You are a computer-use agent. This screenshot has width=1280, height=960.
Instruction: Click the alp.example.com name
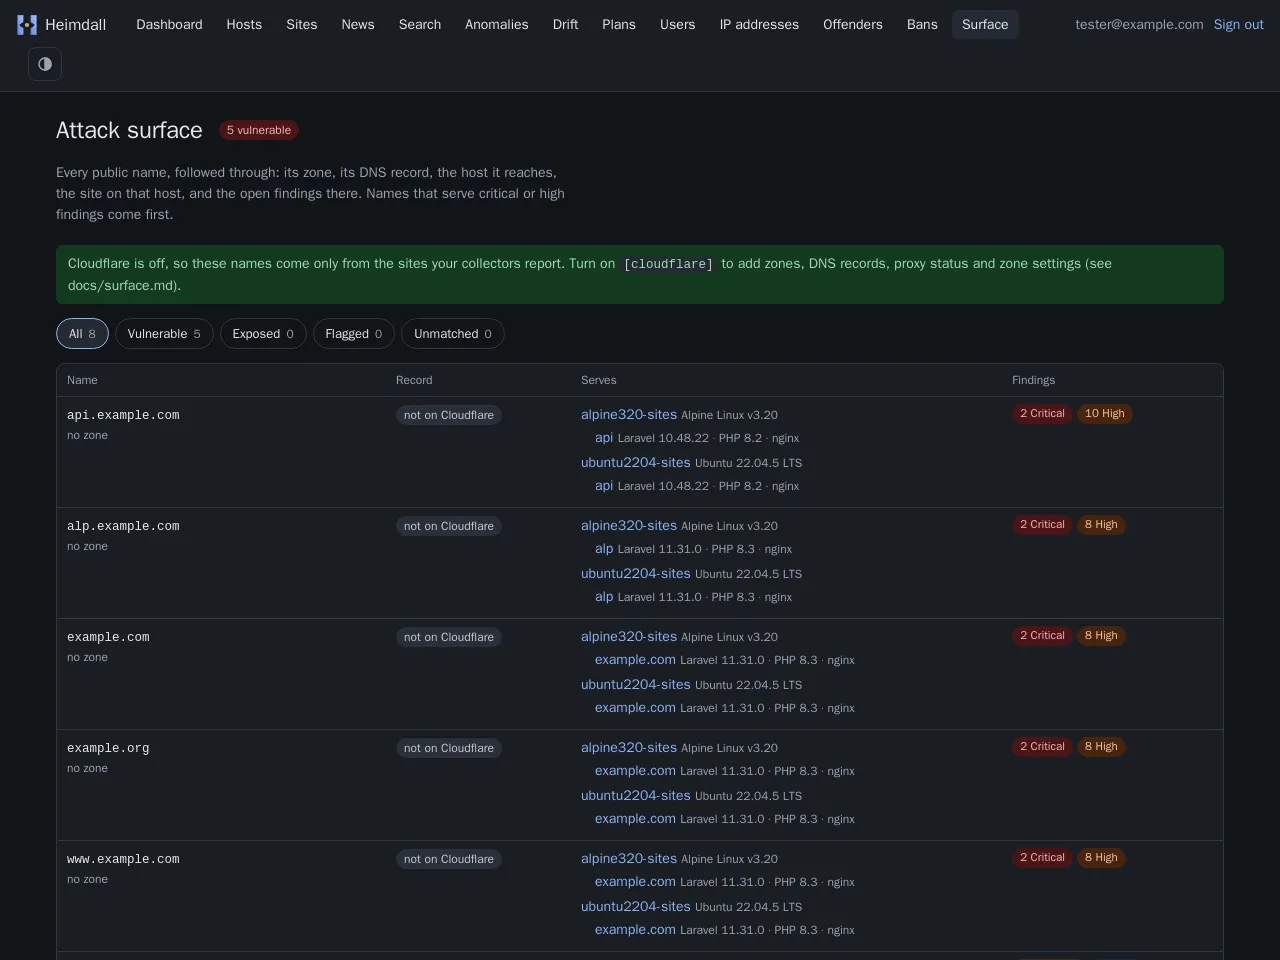[123, 526]
